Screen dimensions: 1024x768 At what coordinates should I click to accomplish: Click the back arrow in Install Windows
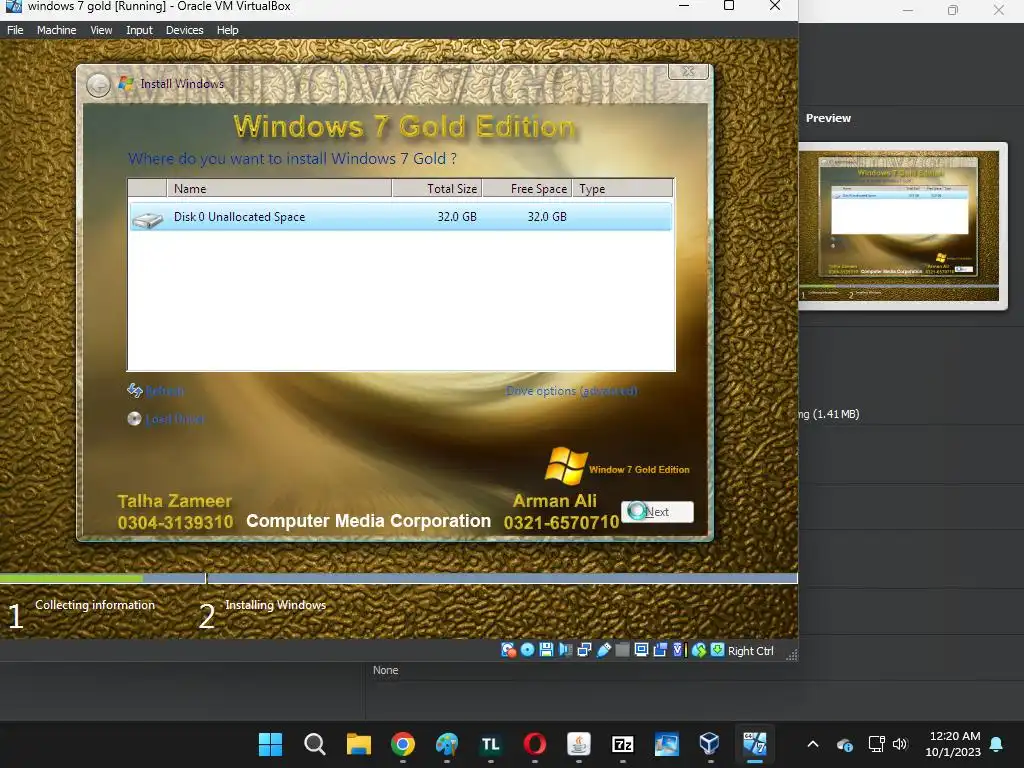coord(99,86)
